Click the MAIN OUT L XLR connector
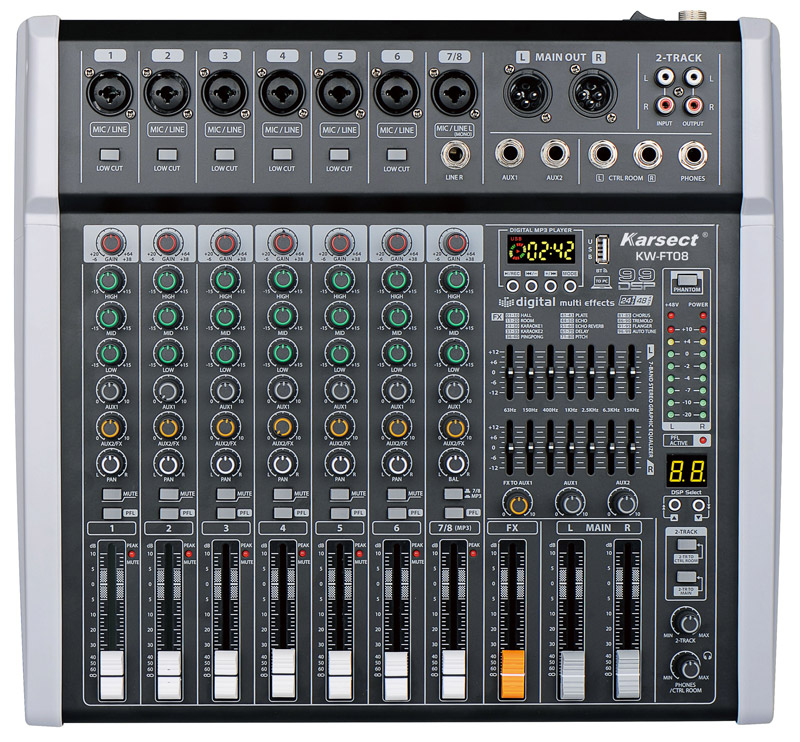The image size is (800, 742). click(528, 93)
